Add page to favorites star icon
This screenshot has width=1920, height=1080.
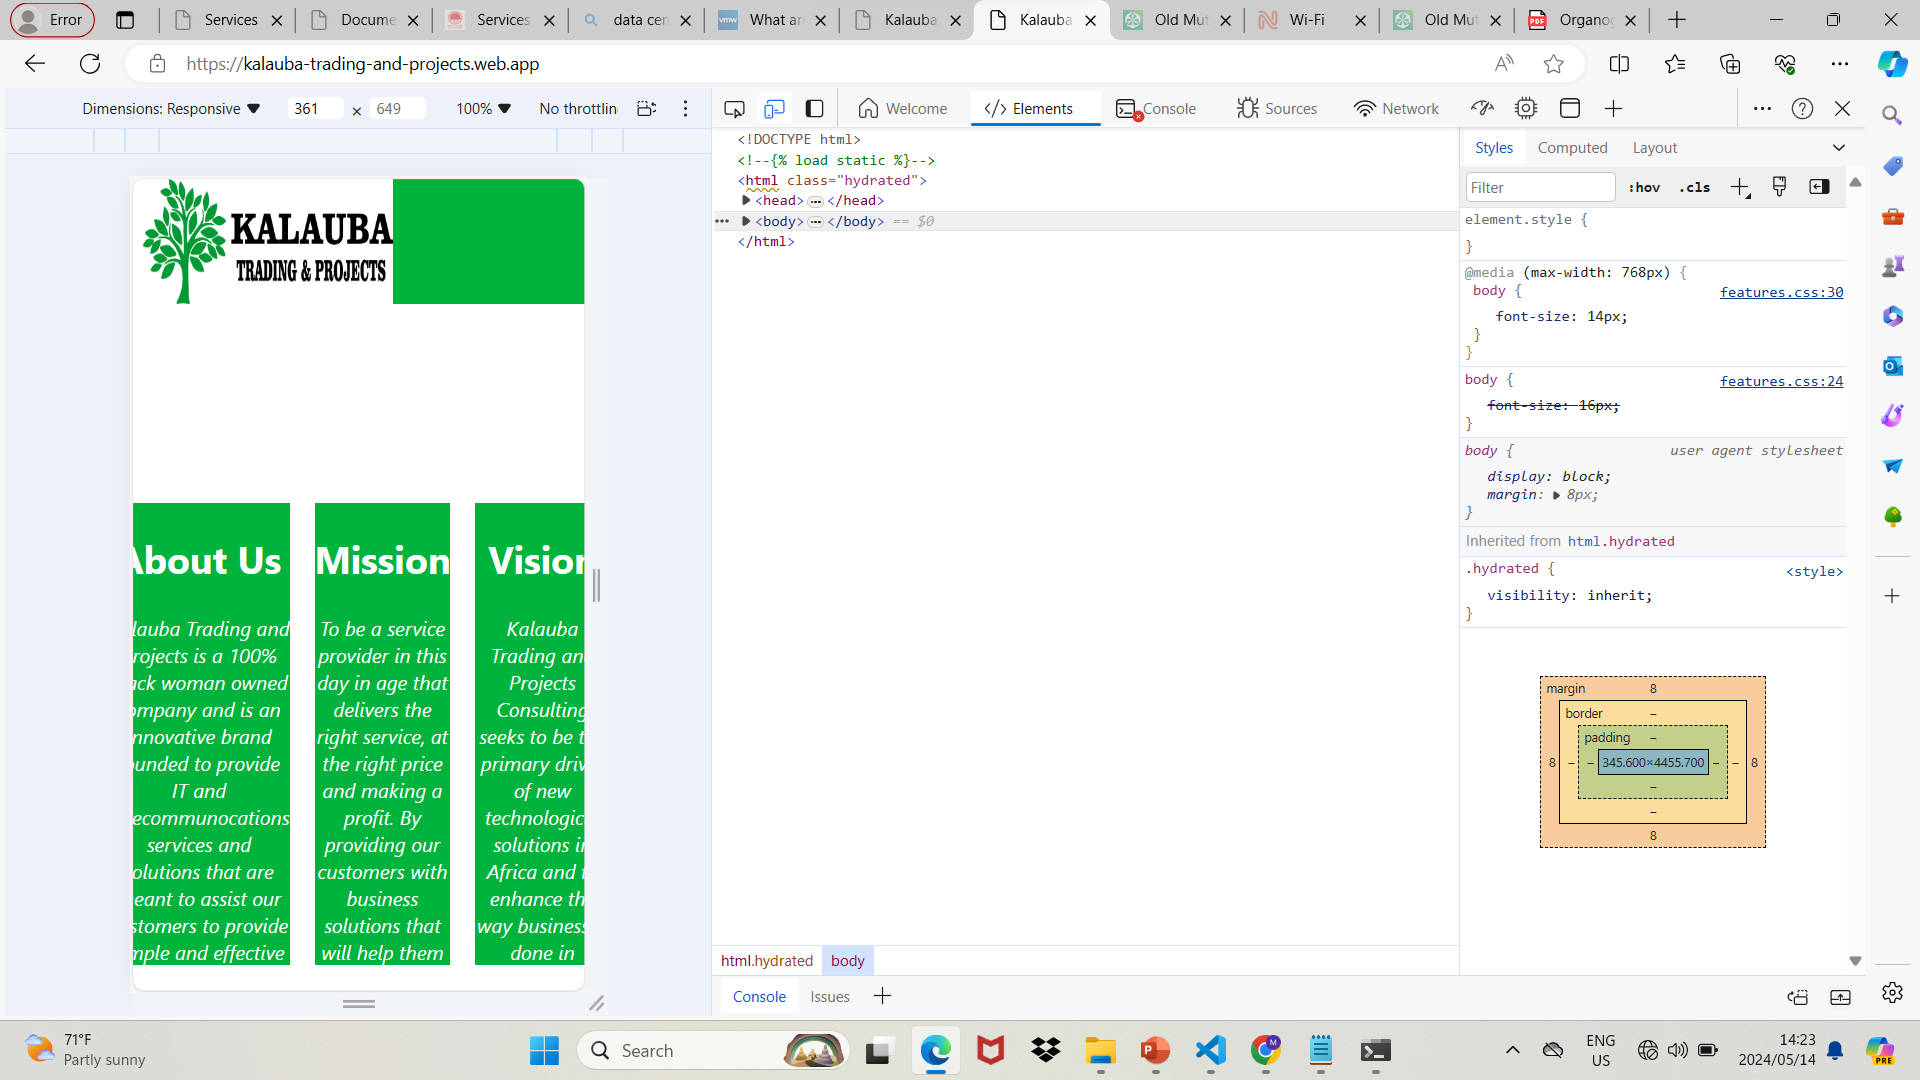(x=1553, y=64)
